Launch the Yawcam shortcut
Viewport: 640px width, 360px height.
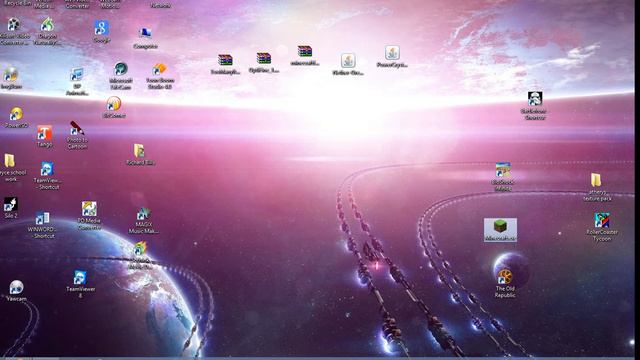16,287
